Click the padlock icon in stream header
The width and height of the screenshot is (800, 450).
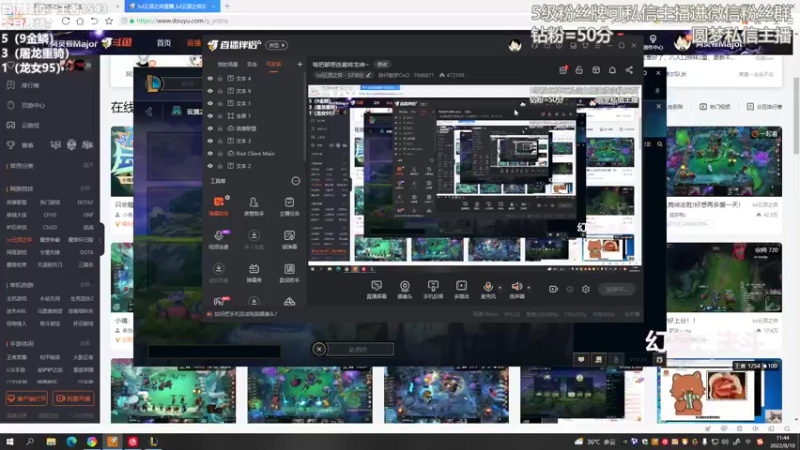click(579, 70)
